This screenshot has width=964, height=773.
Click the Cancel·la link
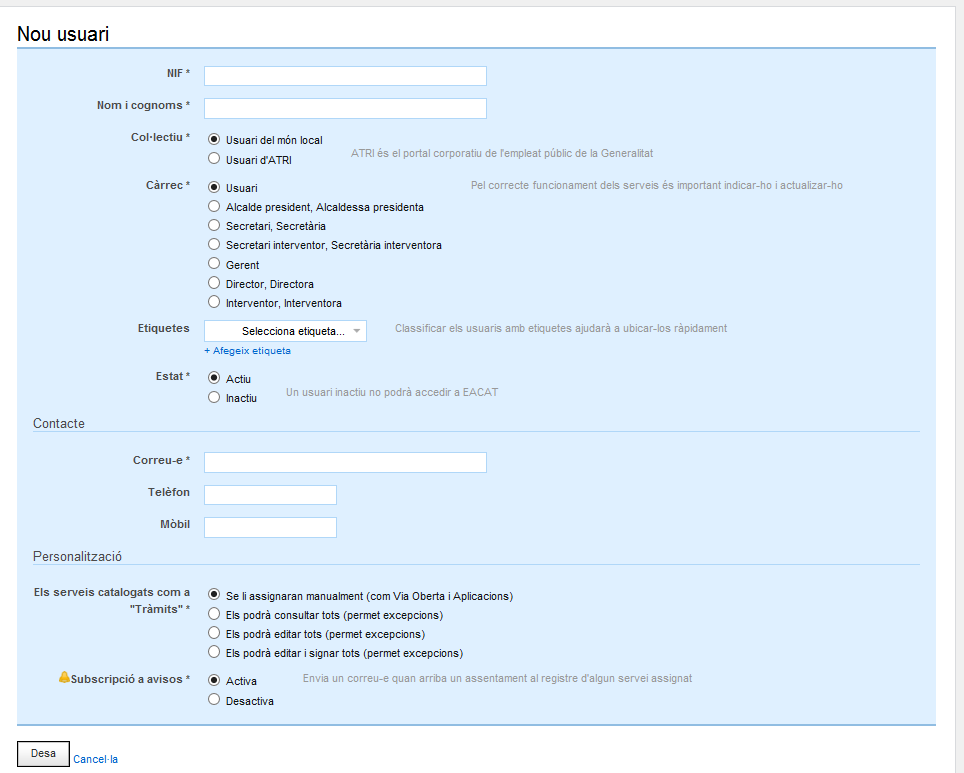tap(95, 759)
